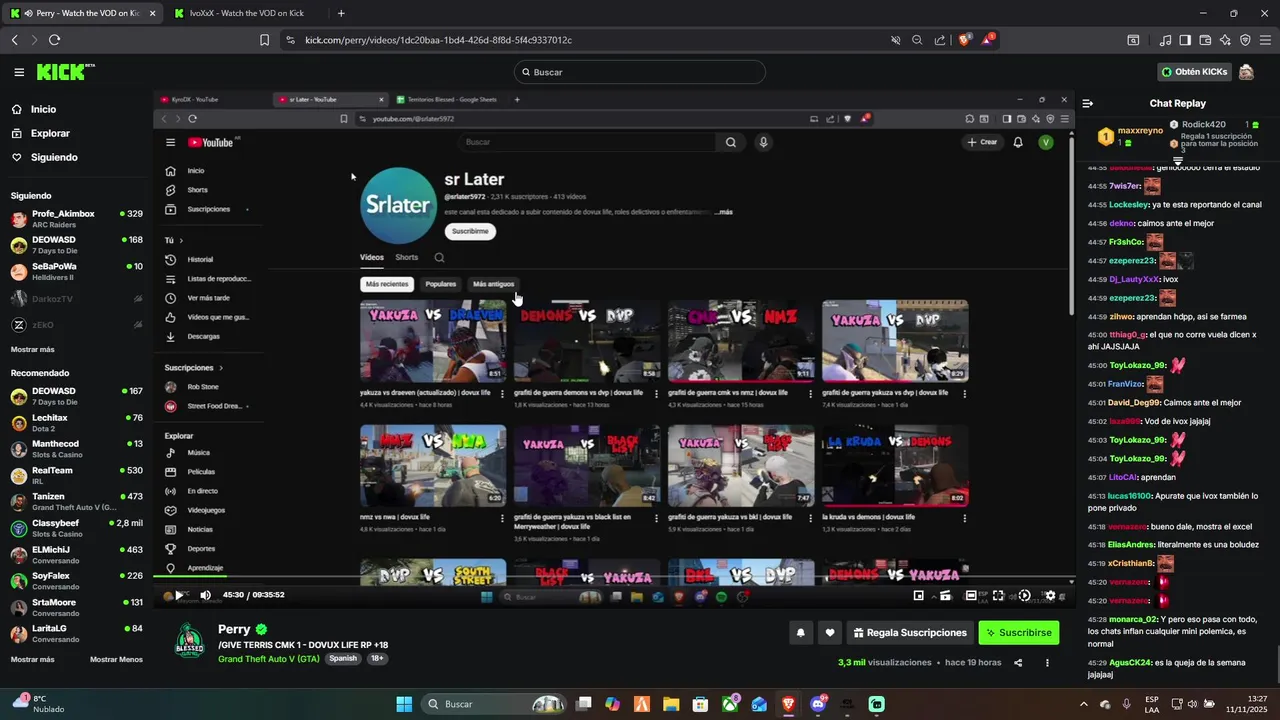Share the VOD via share icon
The height and width of the screenshot is (720, 1280).
click(1018, 662)
